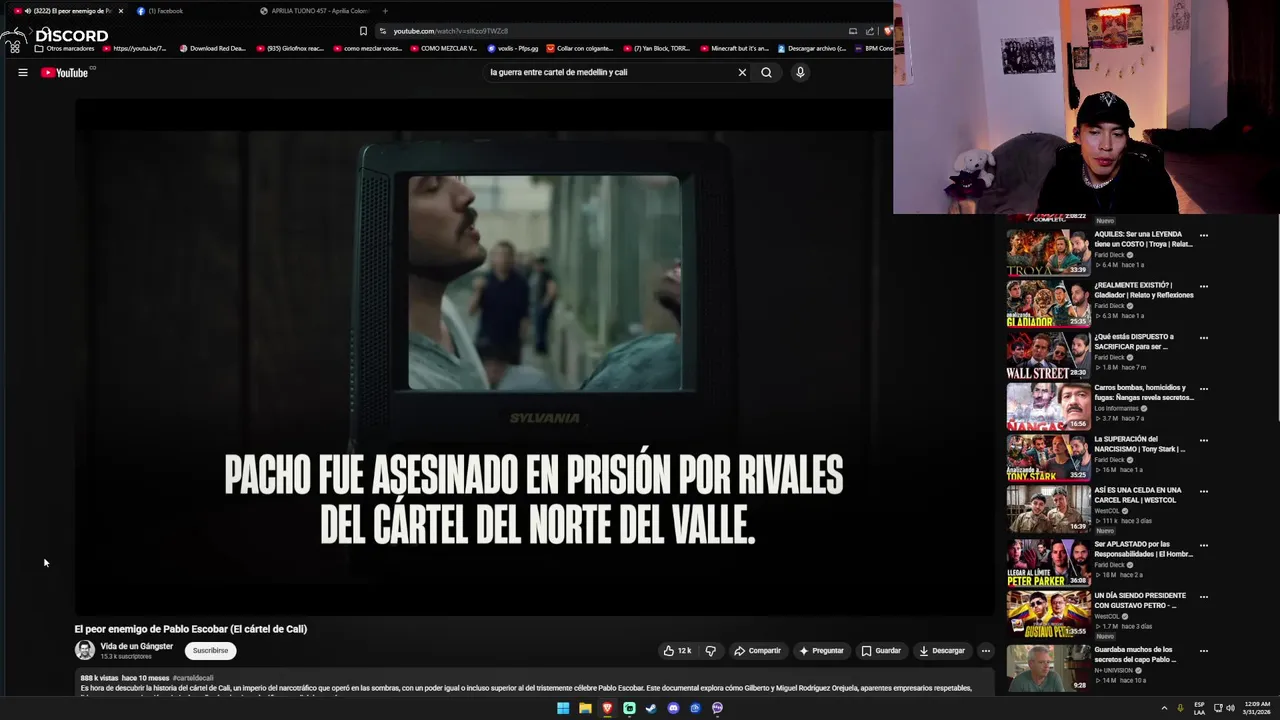This screenshot has height=720, width=1280.
Task: Run the search with the magnifier button
Action: pos(766,72)
